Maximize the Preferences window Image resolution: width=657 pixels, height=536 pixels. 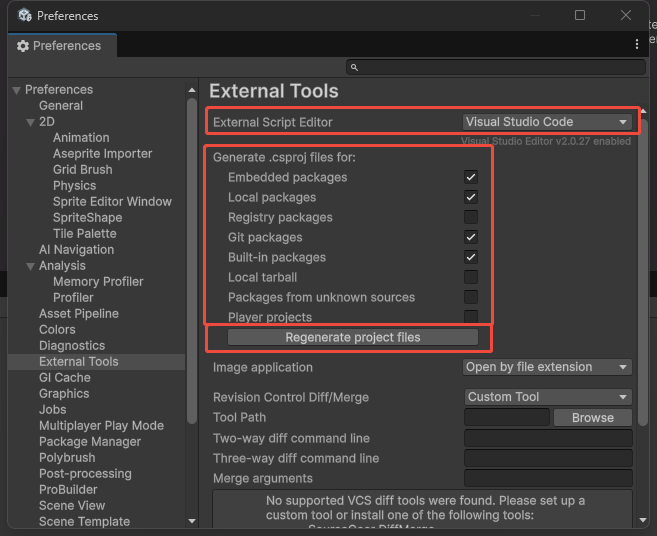point(580,16)
